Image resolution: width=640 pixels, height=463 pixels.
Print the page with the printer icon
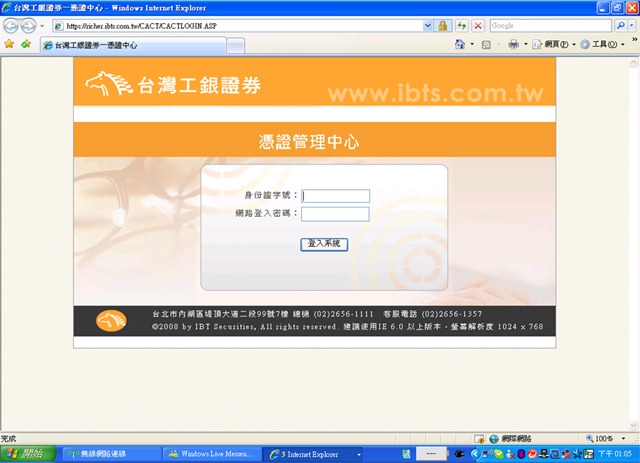point(513,44)
